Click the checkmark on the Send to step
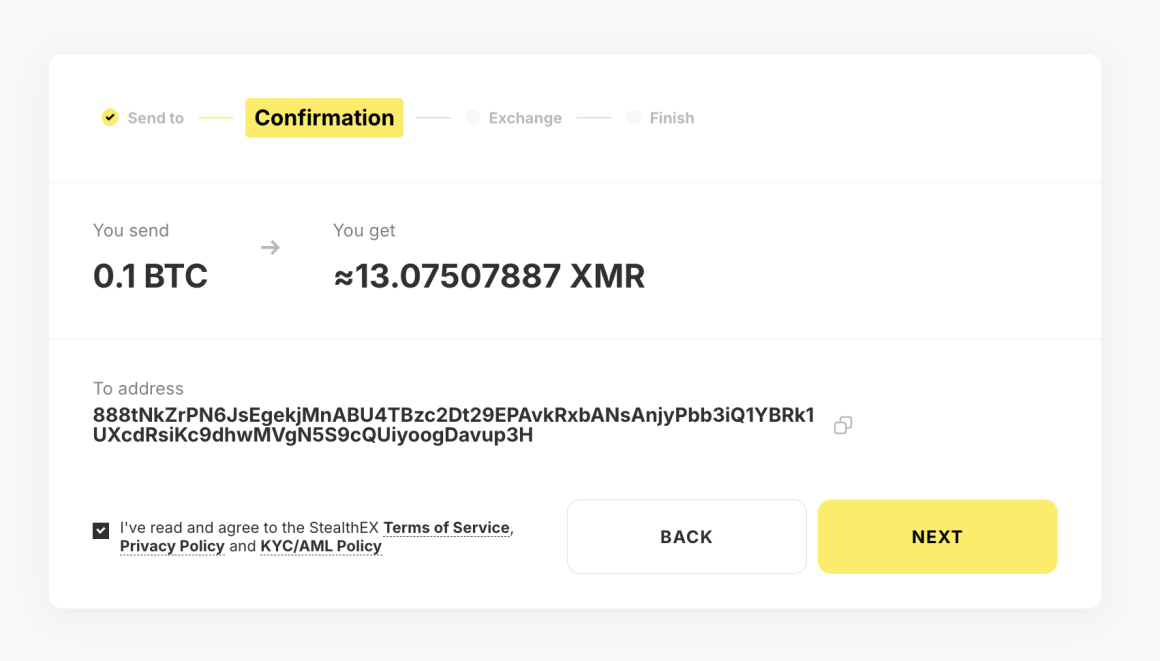The width and height of the screenshot is (1160, 661). [x=110, y=117]
